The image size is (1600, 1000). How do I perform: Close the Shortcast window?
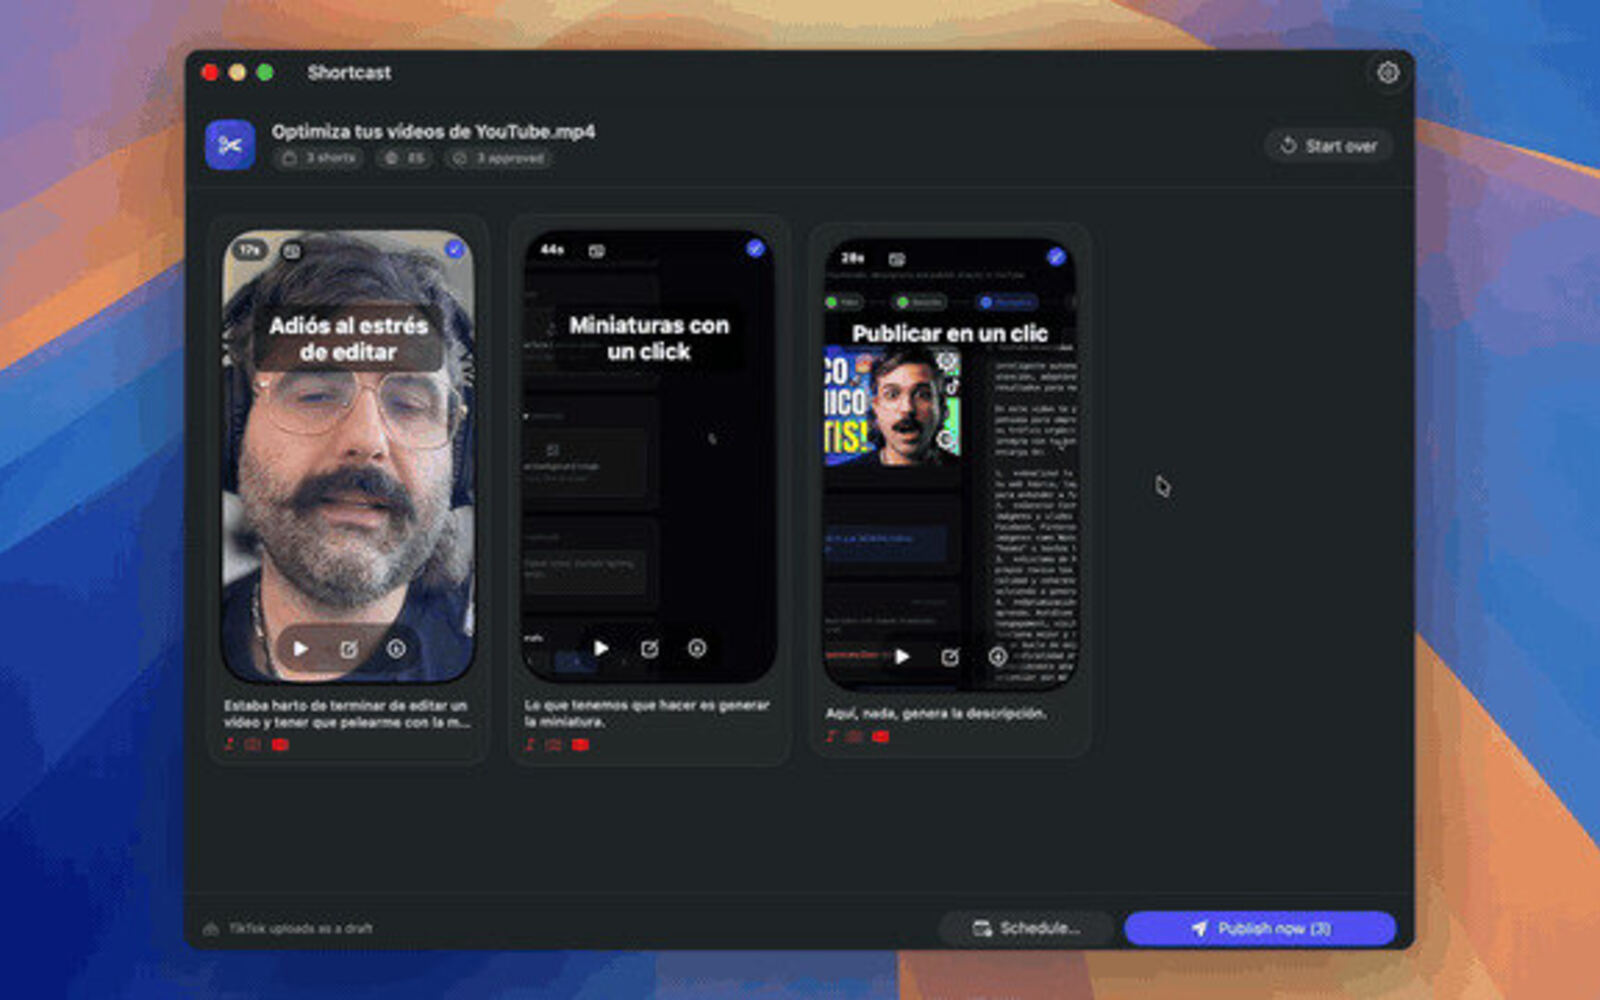[x=210, y=72]
